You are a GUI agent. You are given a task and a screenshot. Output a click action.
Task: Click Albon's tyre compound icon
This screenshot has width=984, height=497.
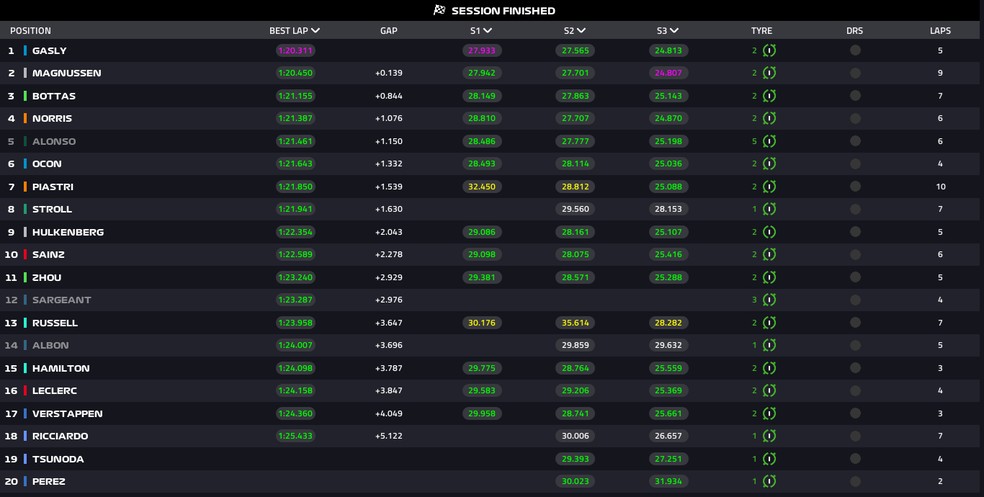[x=769, y=345]
